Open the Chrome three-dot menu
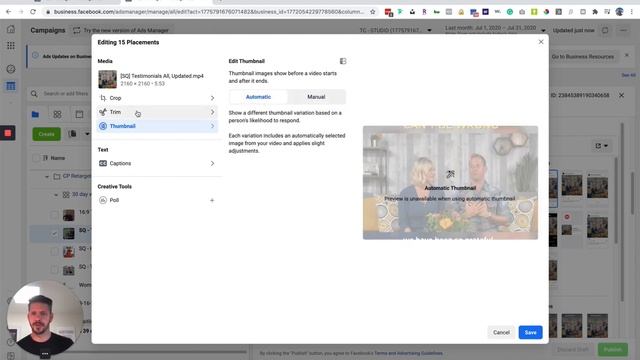 [x=631, y=12]
